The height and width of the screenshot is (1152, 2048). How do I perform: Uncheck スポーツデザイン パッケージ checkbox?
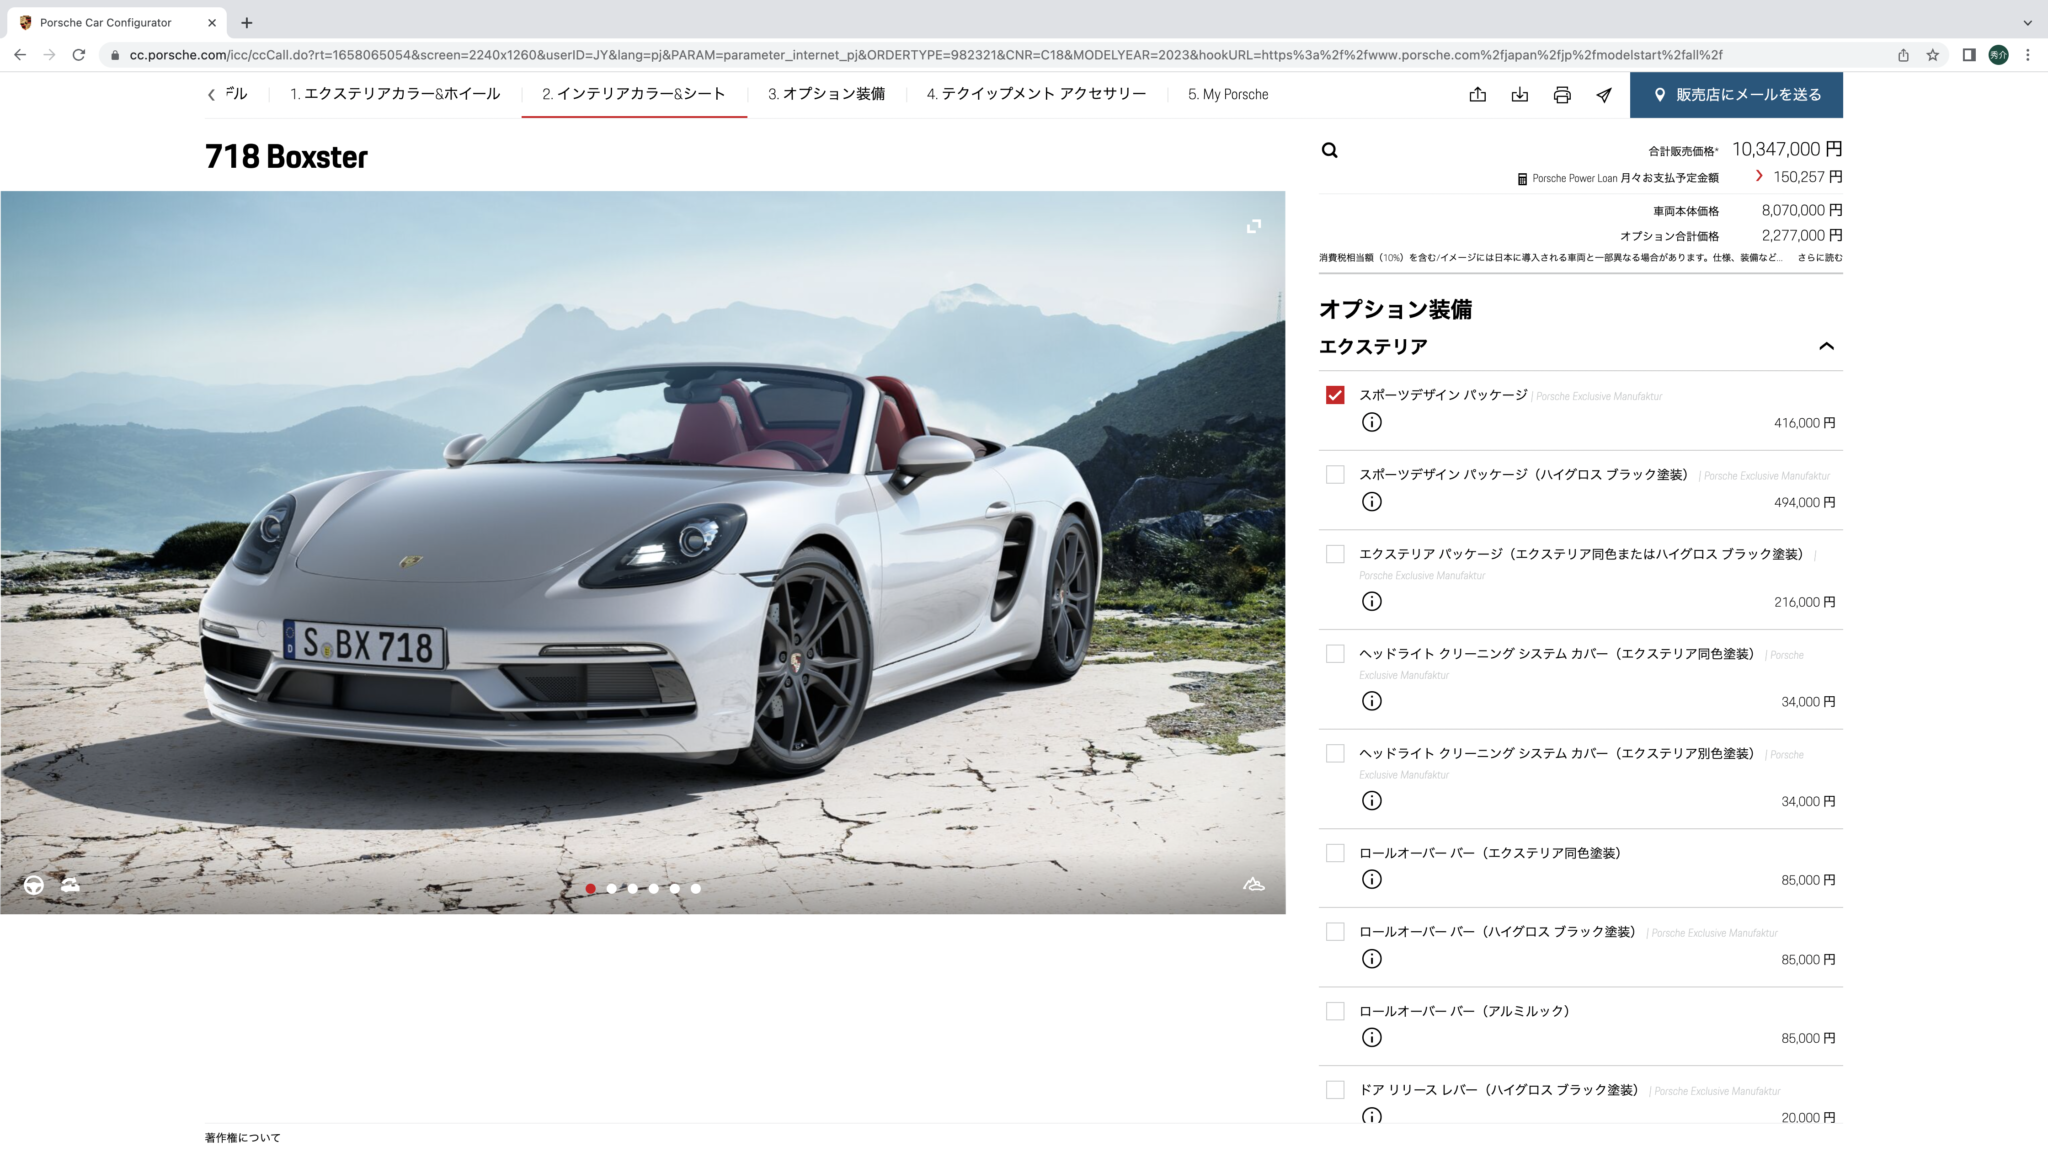click(x=1335, y=395)
